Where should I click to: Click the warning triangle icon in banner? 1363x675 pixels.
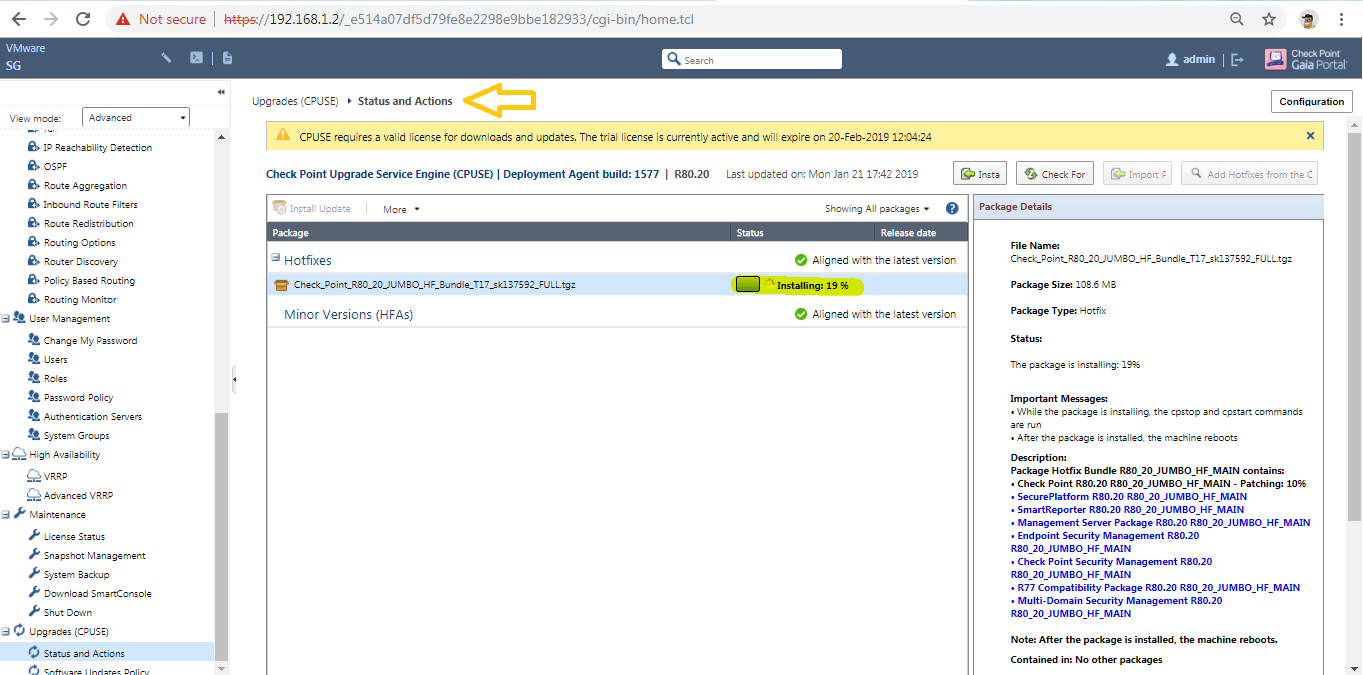point(283,135)
